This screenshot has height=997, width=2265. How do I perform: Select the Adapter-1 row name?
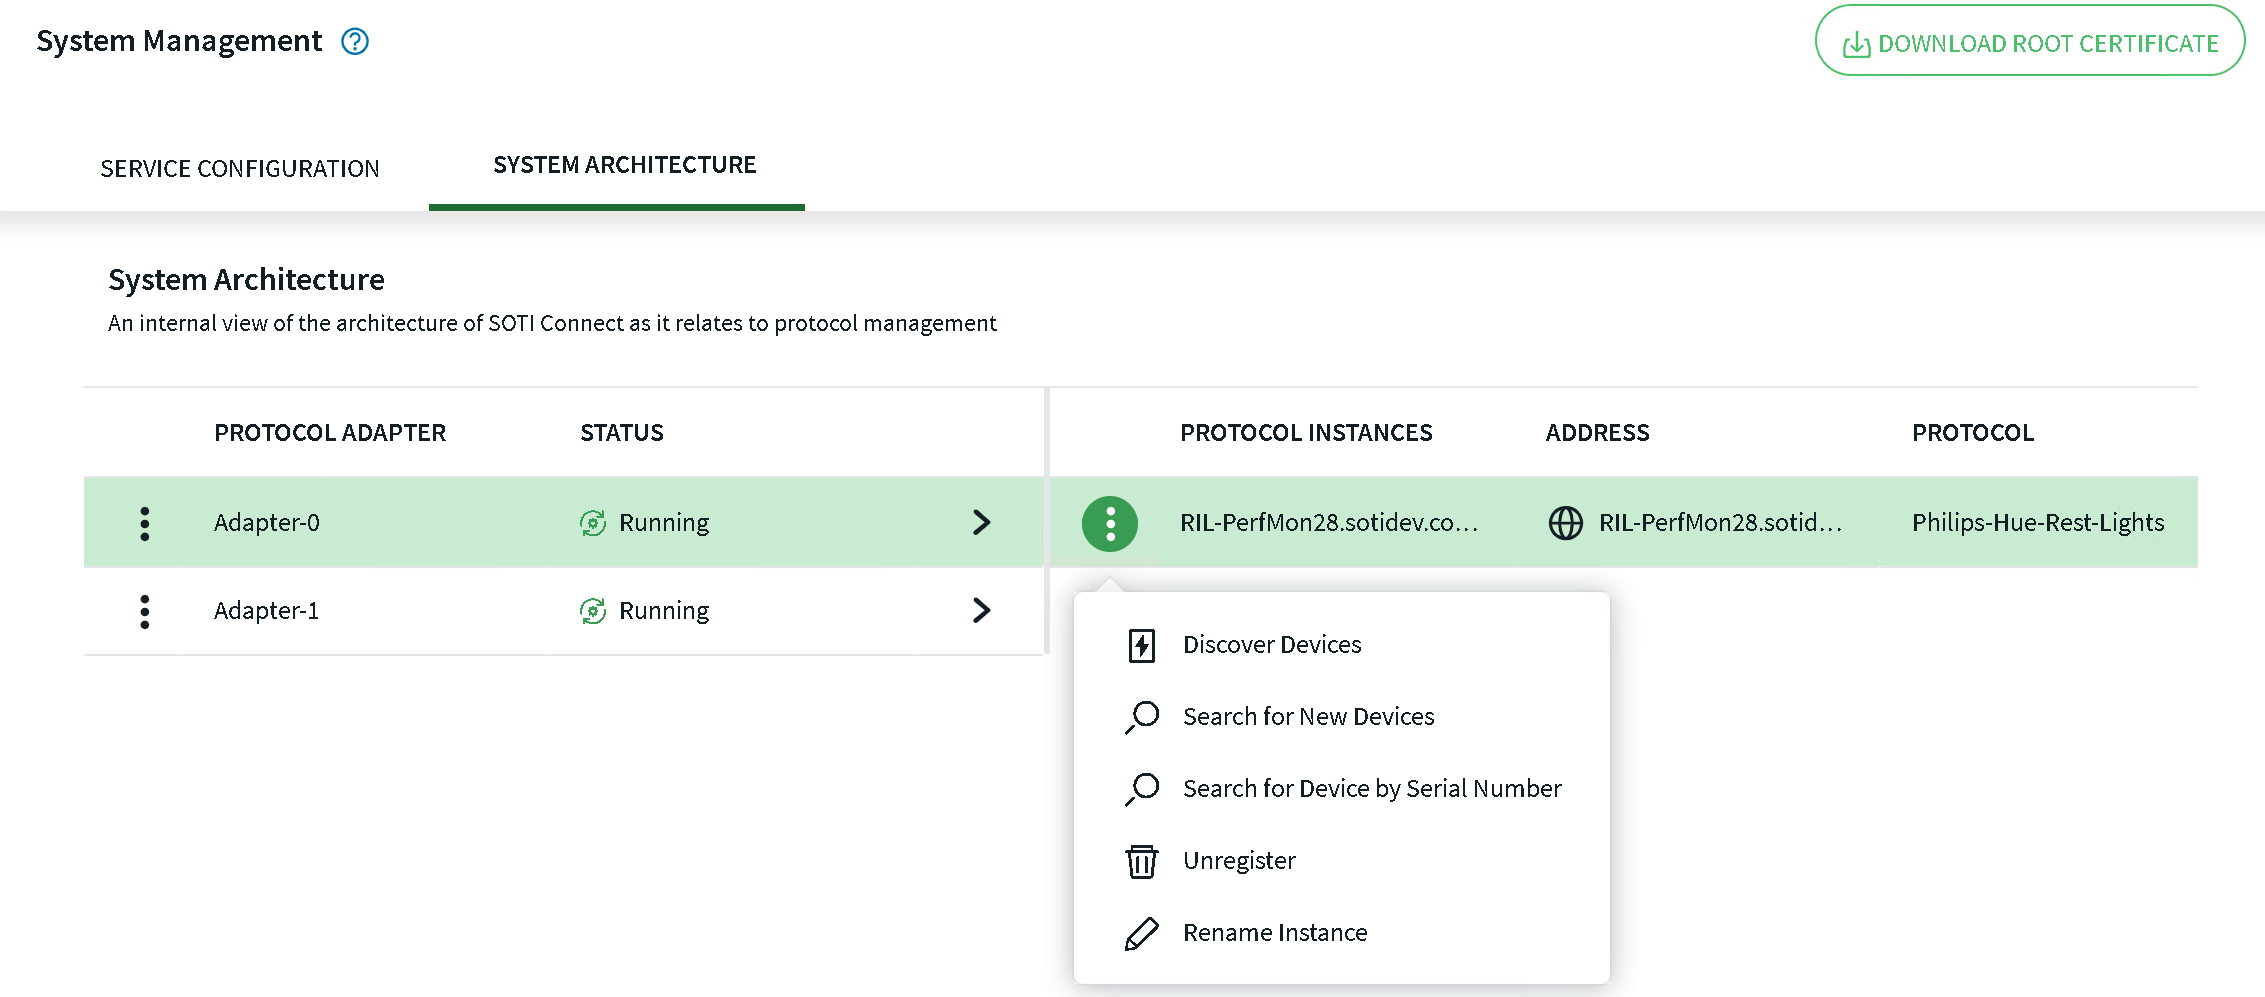pos(267,611)
